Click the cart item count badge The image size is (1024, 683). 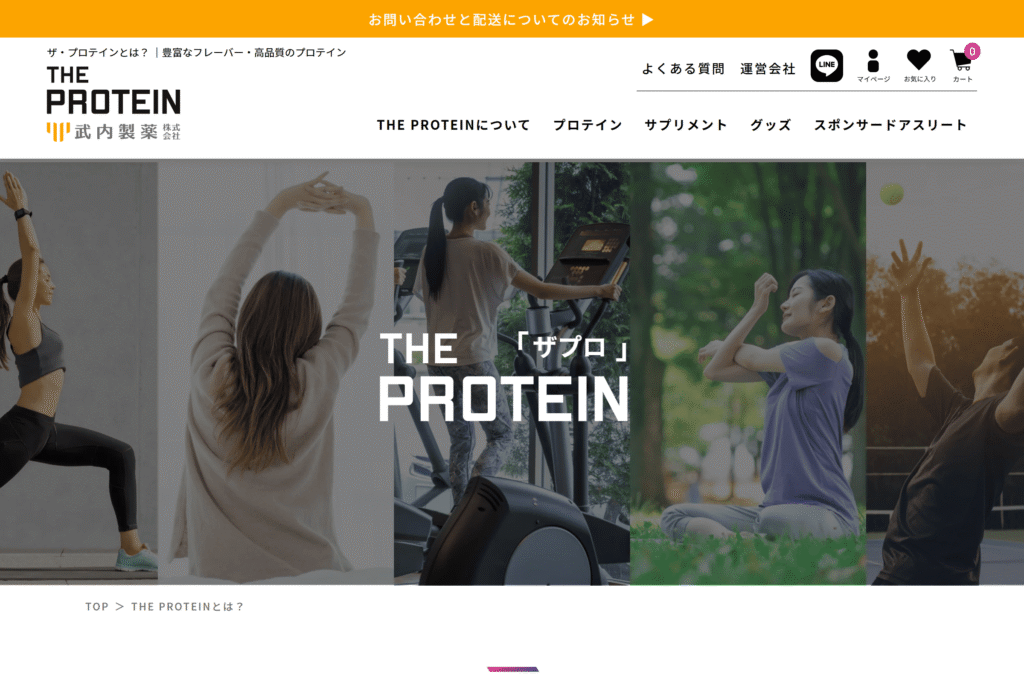(x=972, y=51)
